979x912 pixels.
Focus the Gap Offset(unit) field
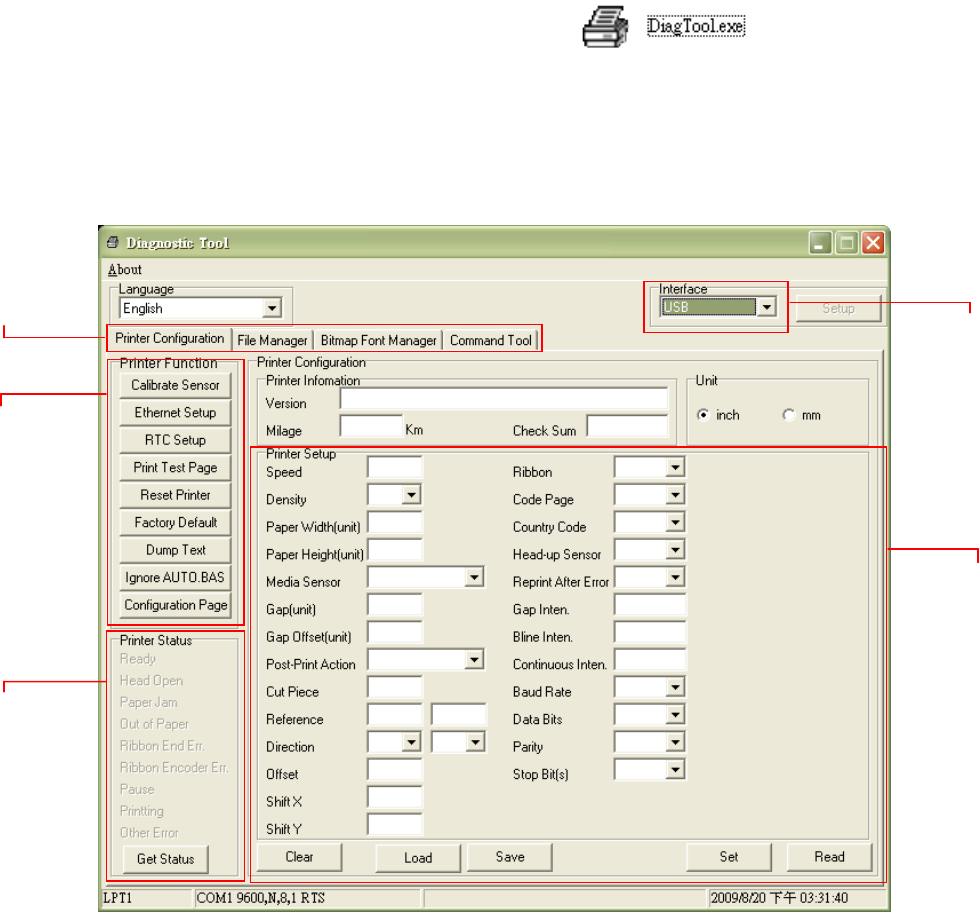395,632
